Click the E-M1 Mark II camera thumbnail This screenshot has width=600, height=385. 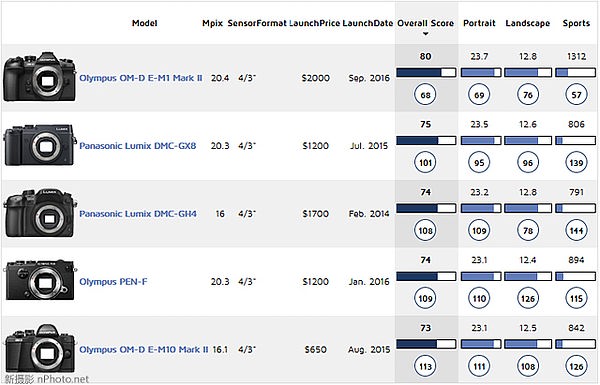[39, 77]
